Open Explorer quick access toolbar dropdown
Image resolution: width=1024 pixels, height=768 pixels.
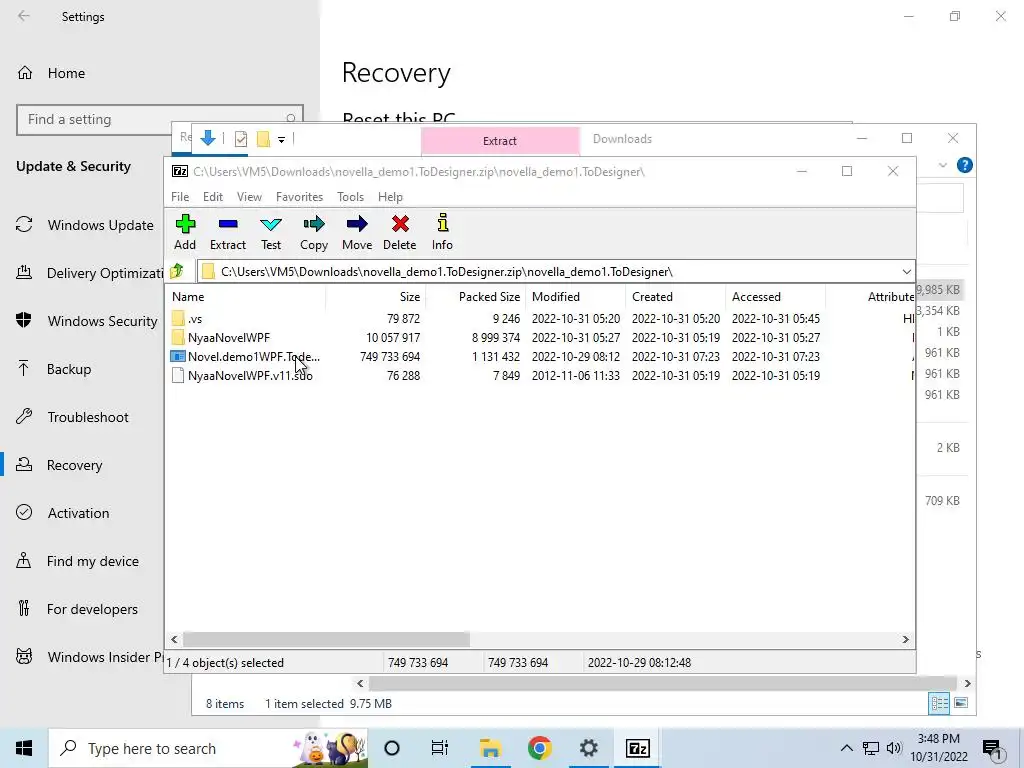[x=281, y=139]
